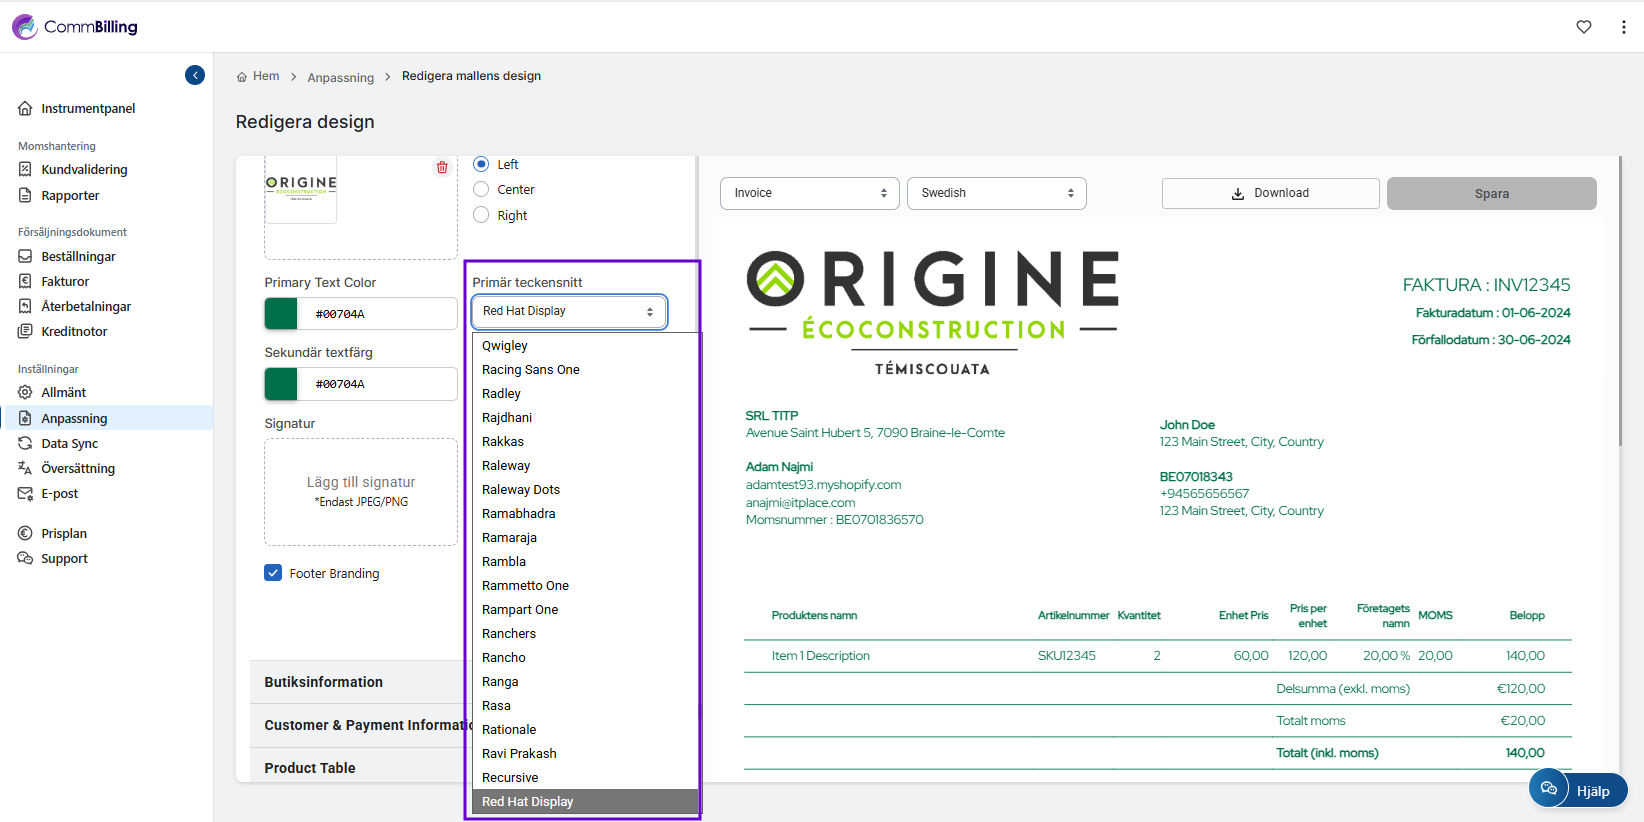Open Fakturor in the sidebar menu

pyautogui.click(x=65, y=282)
